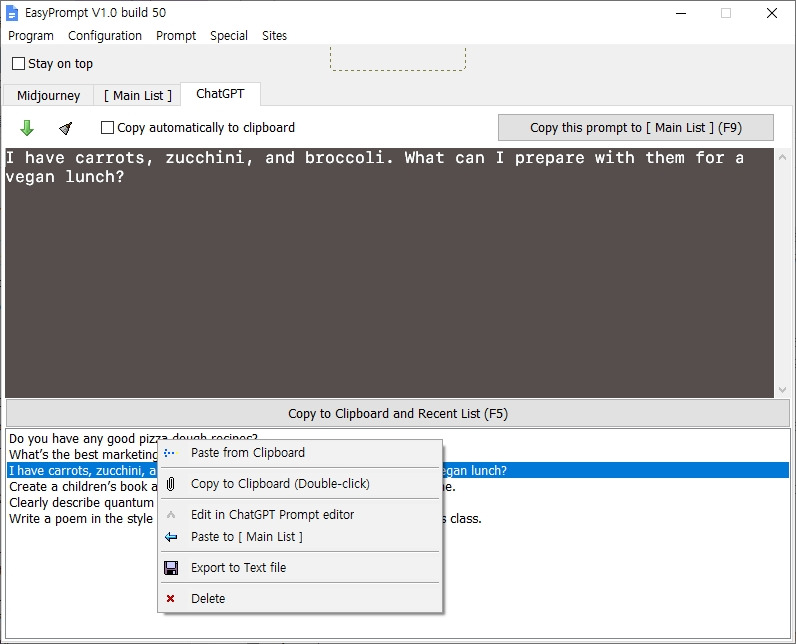This screenshot has height=644, width=796.
Task: Click the editor scrollbar down arrow
Action: [782, 389]
